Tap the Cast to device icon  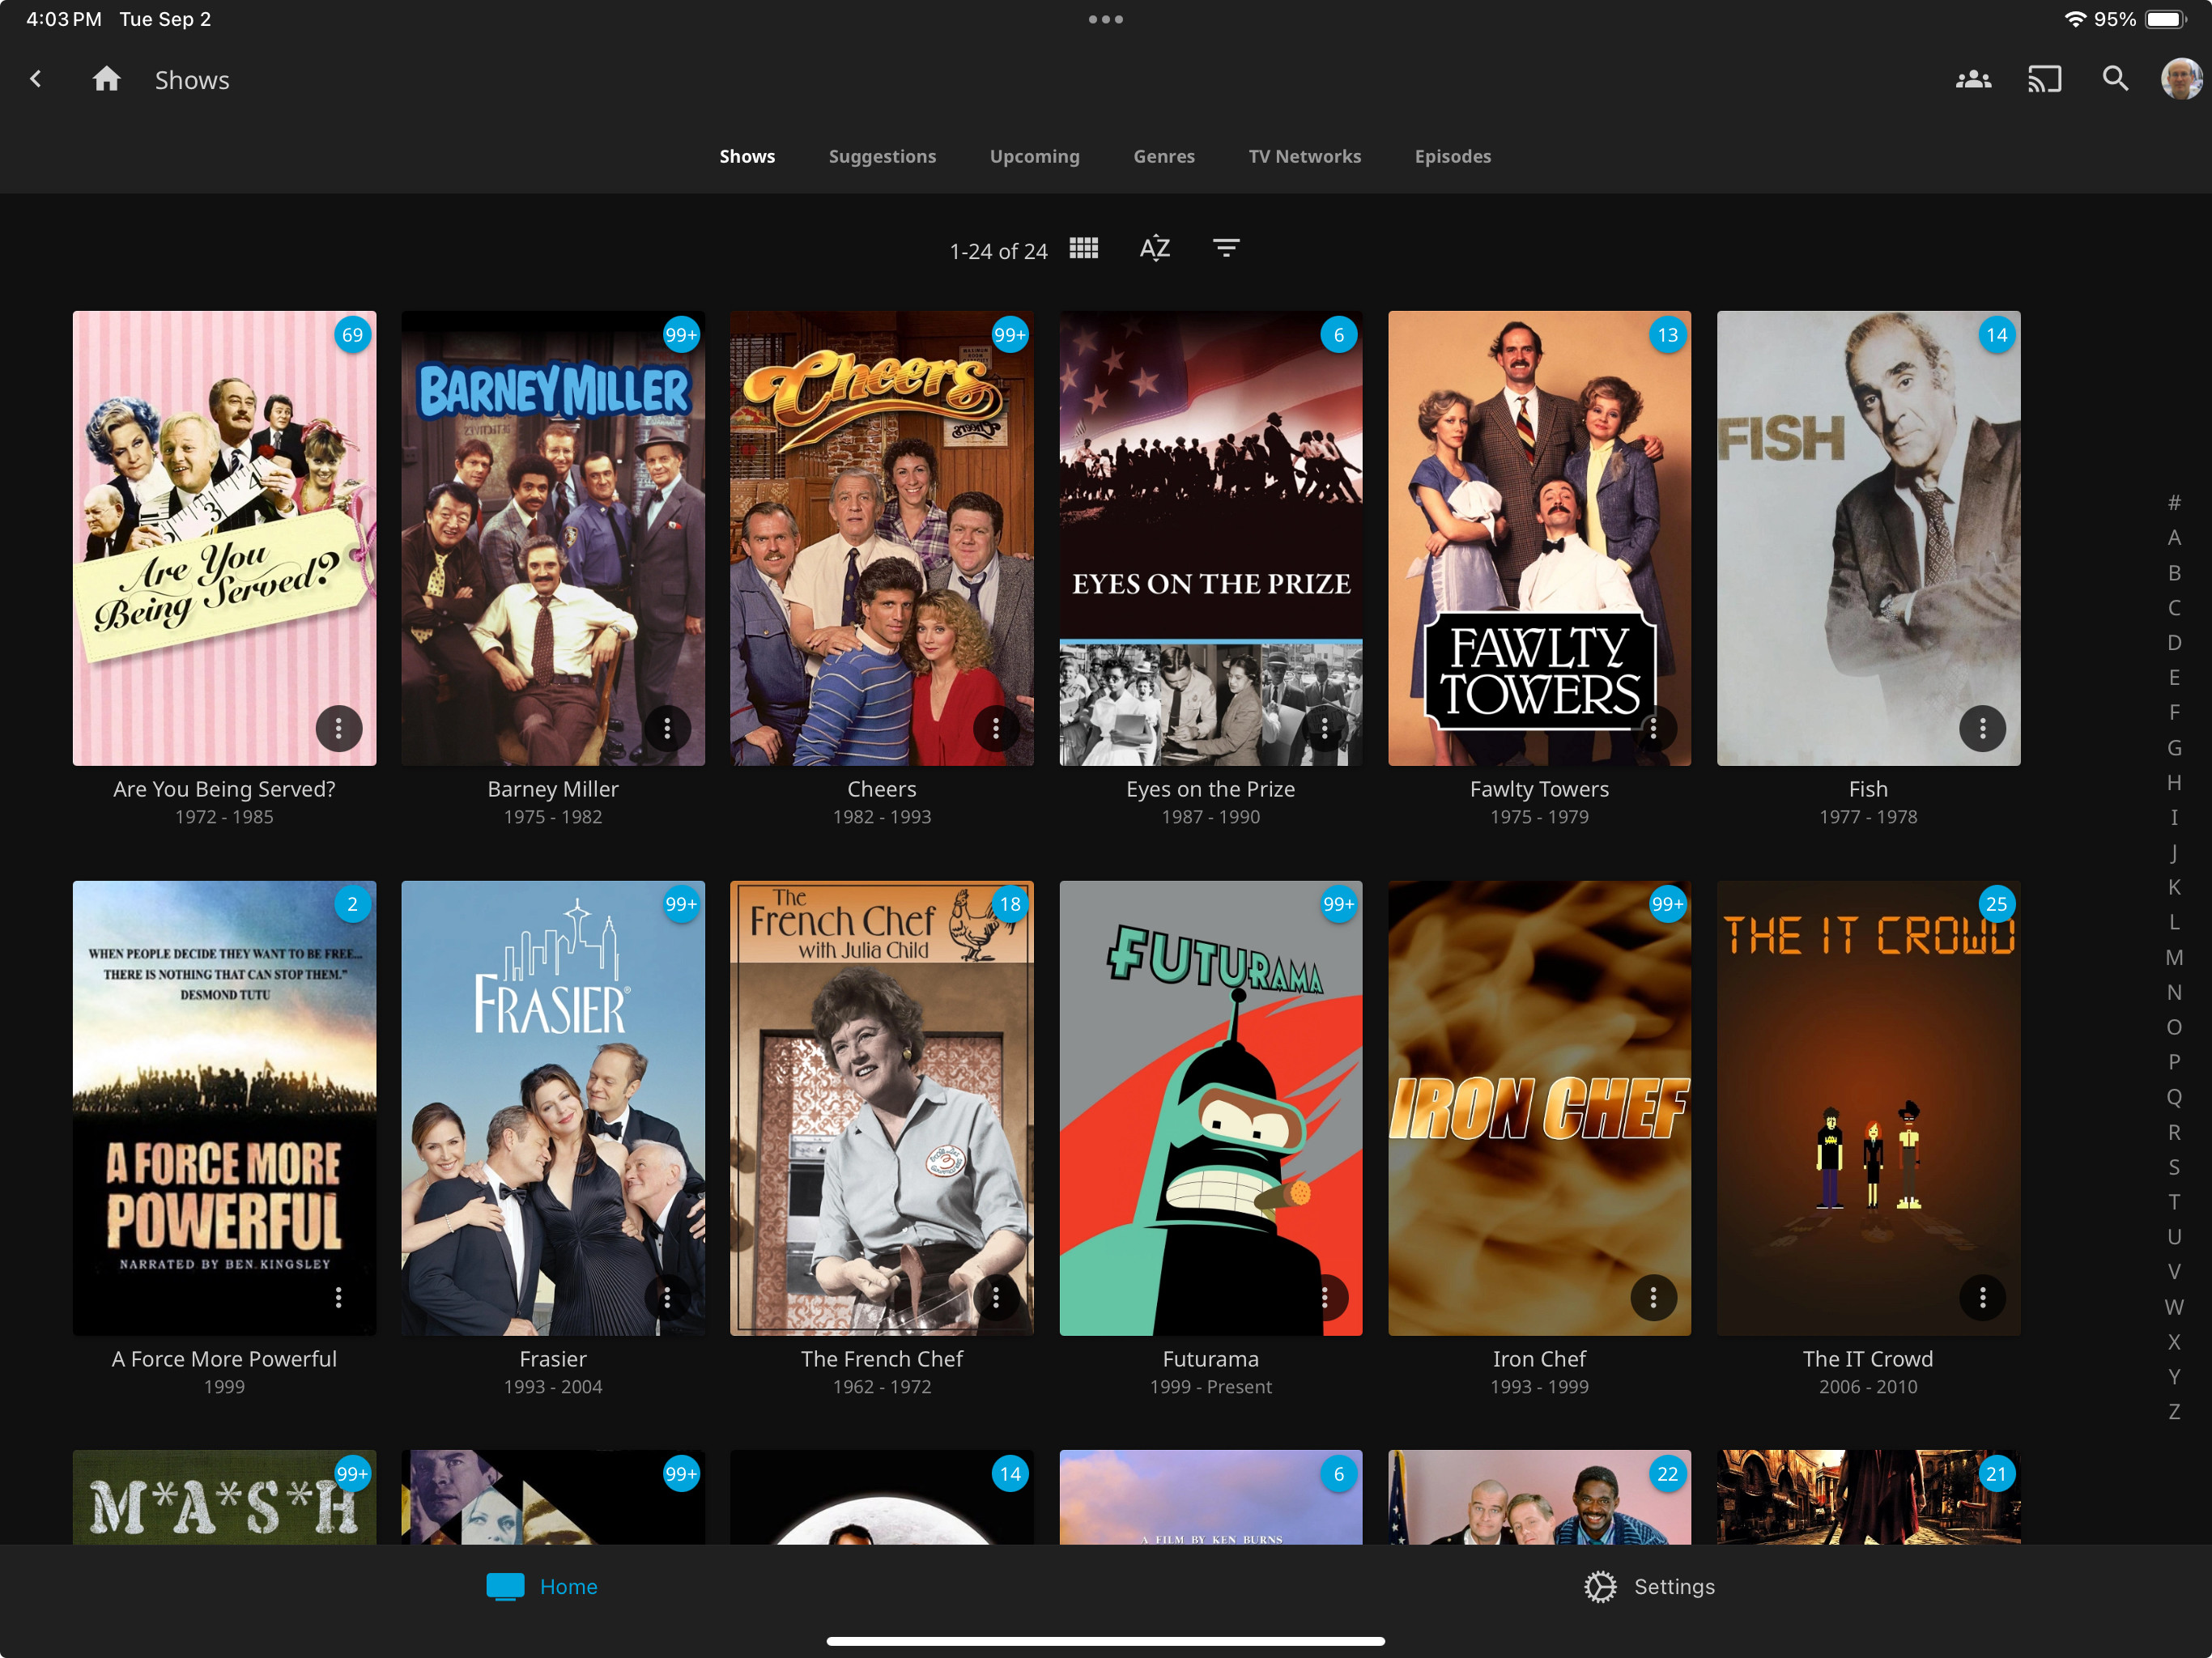point(2043,79)
